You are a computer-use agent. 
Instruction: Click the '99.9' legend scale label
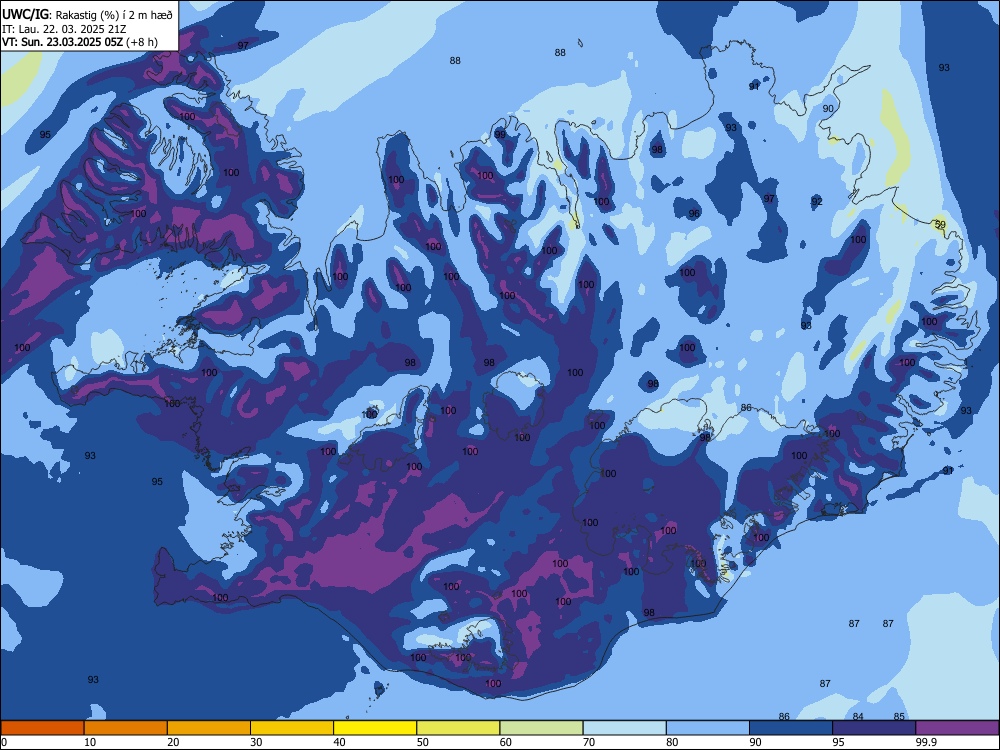pyautogui.click(x=926, y=742)
